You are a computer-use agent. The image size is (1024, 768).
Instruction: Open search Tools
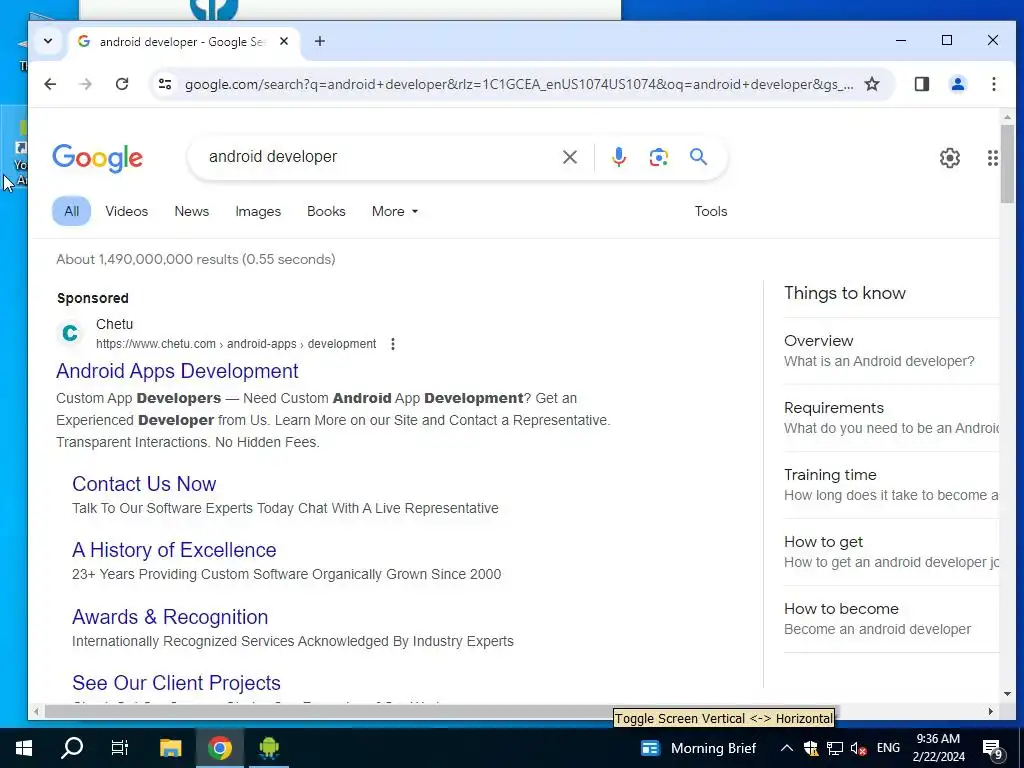711,212
